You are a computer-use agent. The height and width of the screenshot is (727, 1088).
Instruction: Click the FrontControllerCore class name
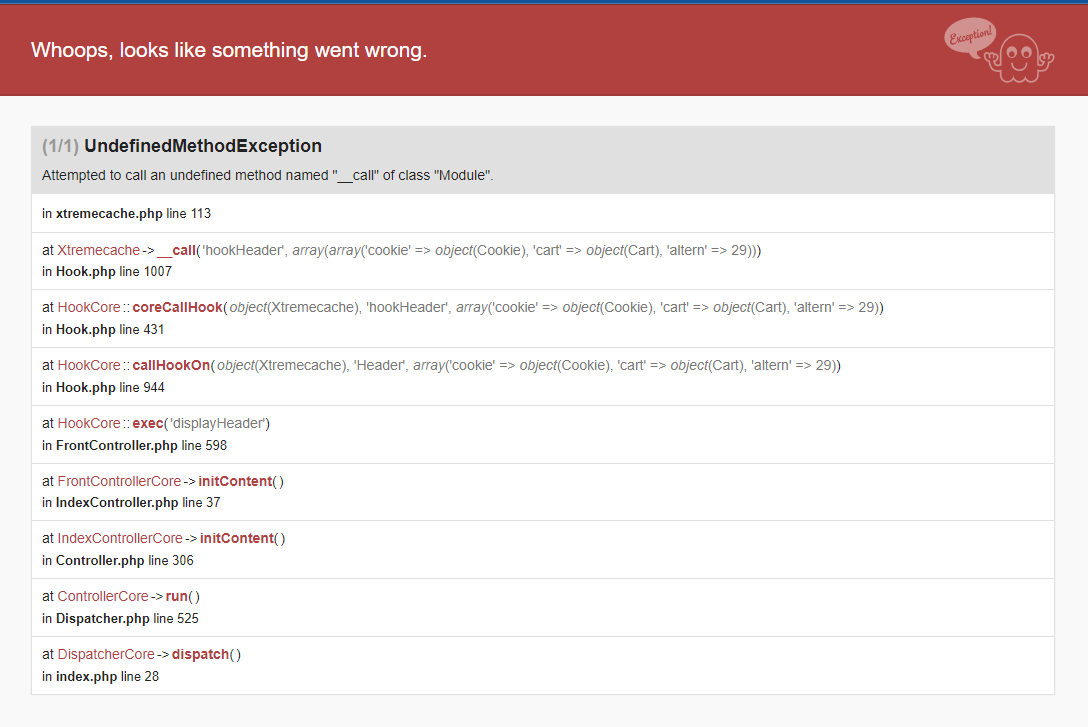coord(119,481)
